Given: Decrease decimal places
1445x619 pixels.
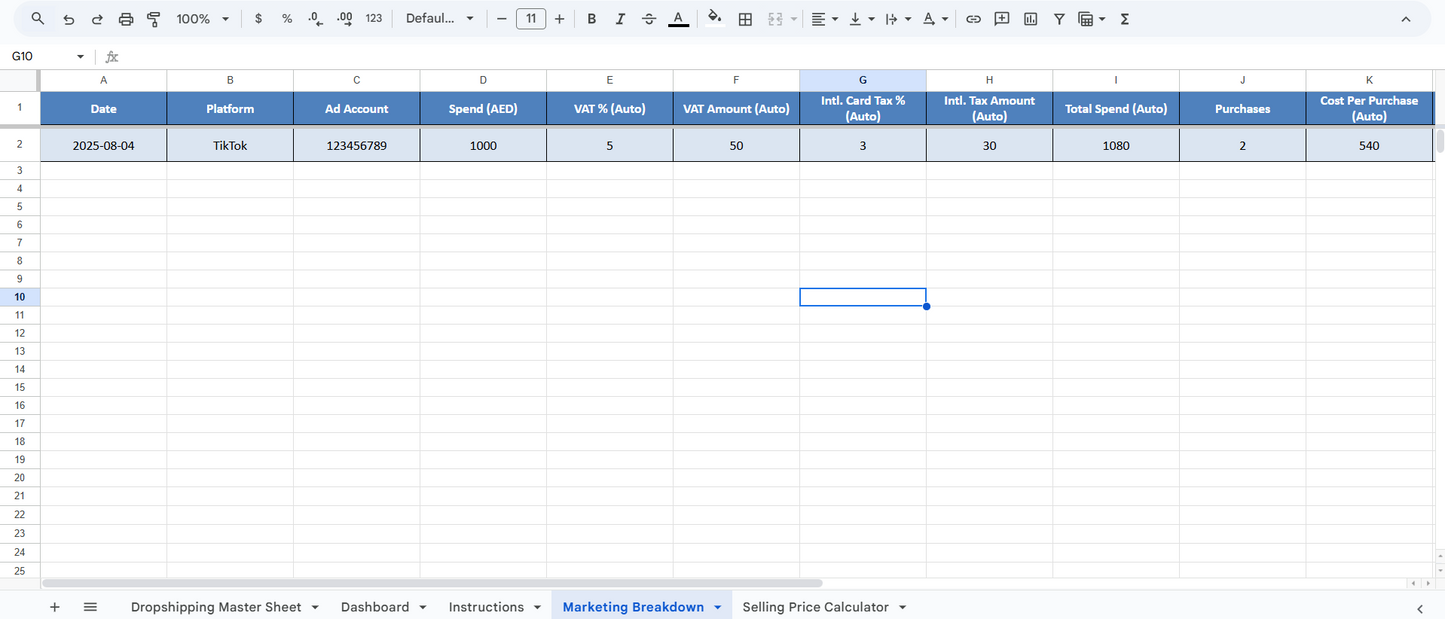Looking at the screenshot, I should [x=316, y=19].
